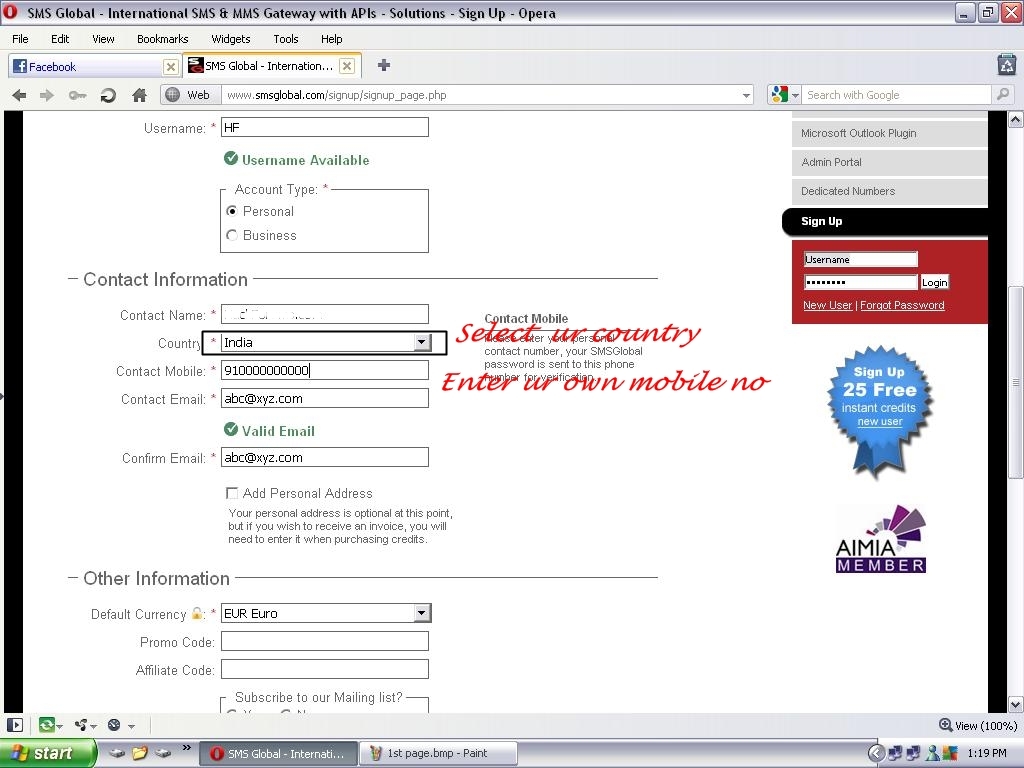Select the Personal account type
The image size is (1024, 768).
tap(232, 212)
